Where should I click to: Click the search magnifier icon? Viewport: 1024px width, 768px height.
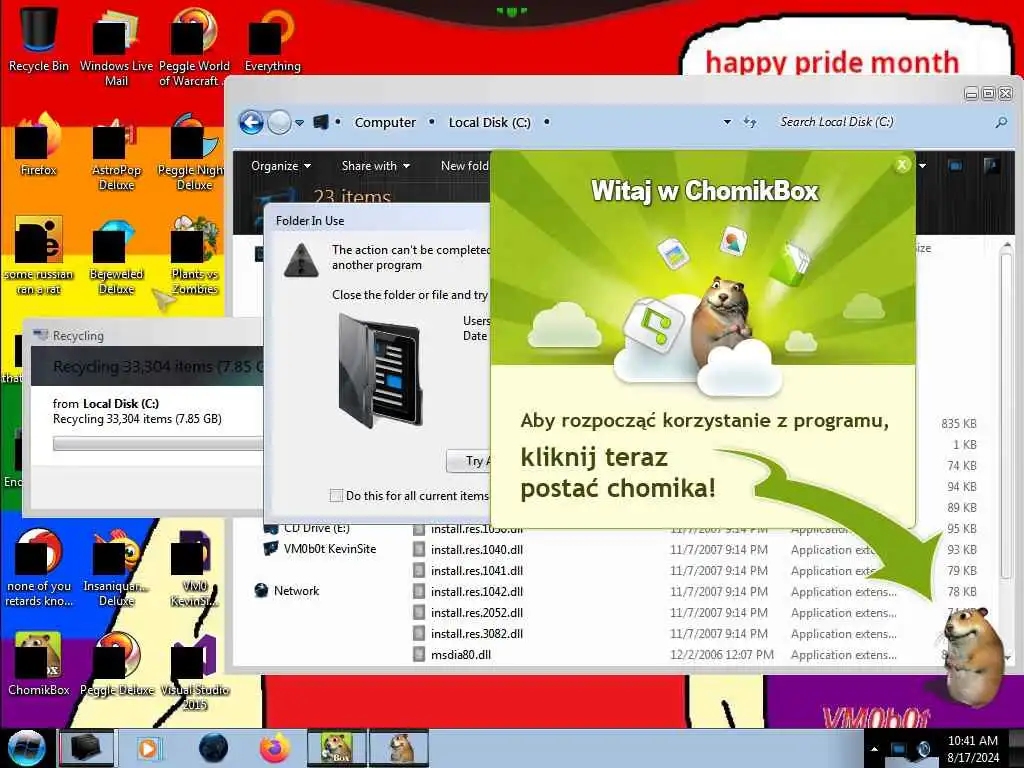pyautogui.click(x=1000, y=122)
